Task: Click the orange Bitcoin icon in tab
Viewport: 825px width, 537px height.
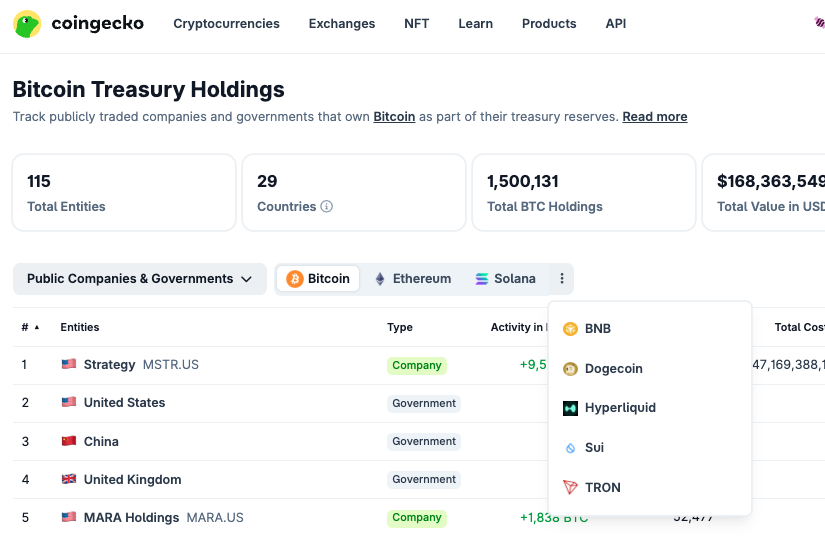Action: point(295,279)
